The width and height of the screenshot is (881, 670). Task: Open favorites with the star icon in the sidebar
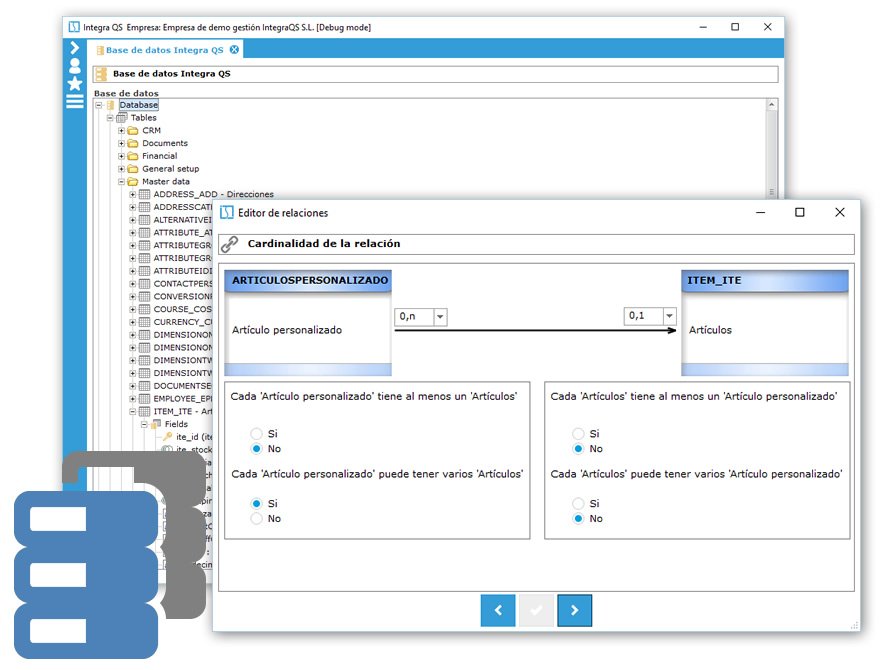click(74, 84)
